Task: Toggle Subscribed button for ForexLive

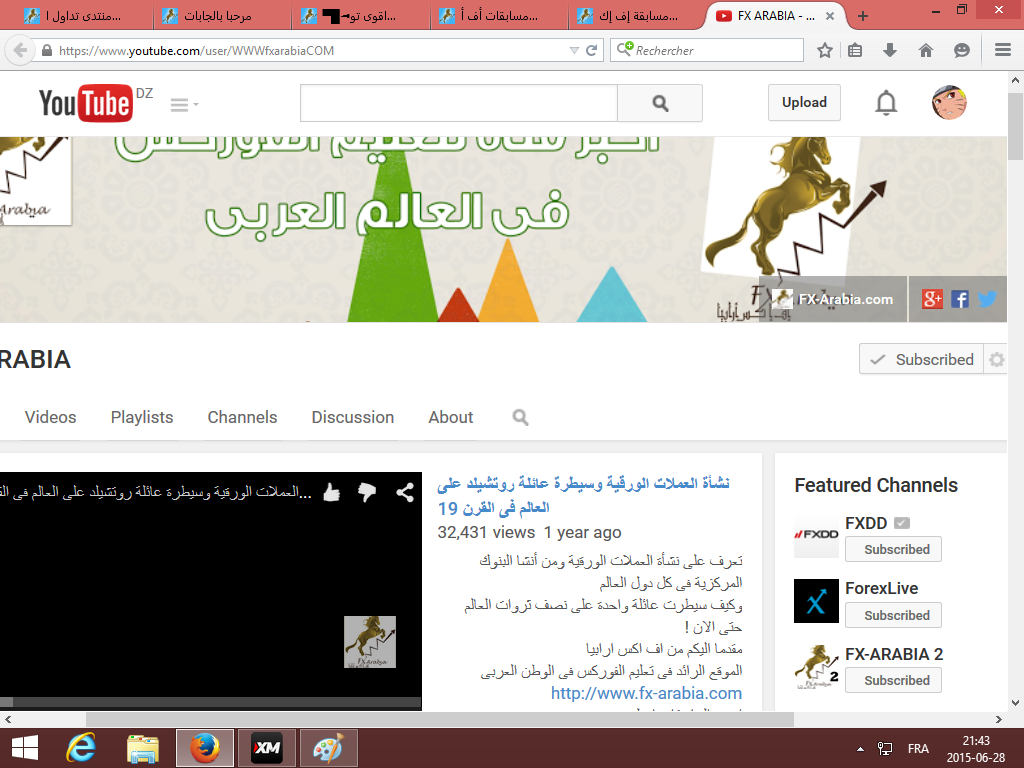Action: 893,615
